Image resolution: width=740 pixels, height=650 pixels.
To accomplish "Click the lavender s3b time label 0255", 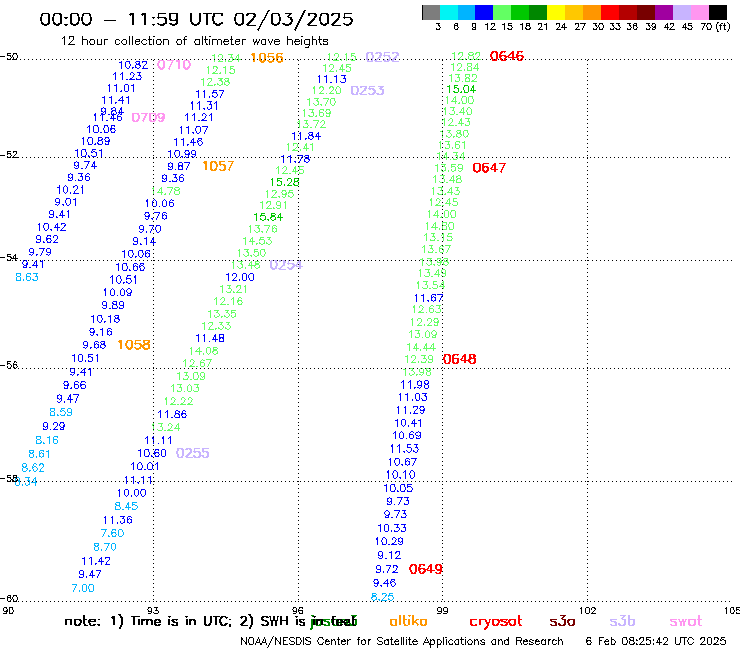I will [x=193, y=453].
